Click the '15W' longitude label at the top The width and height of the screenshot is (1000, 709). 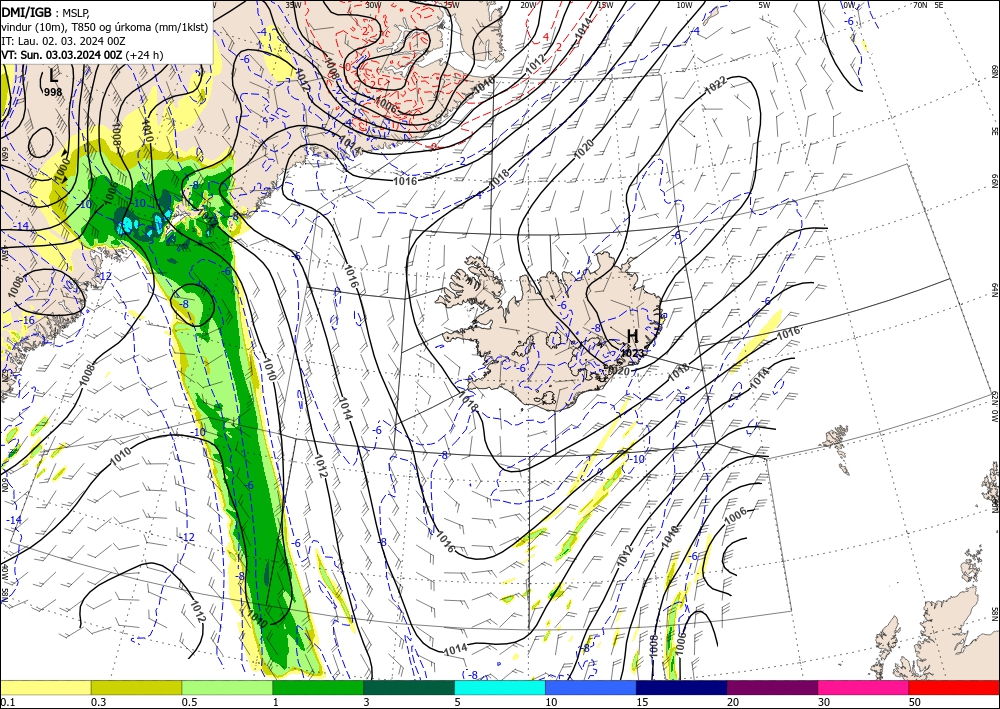click(606, 5)
